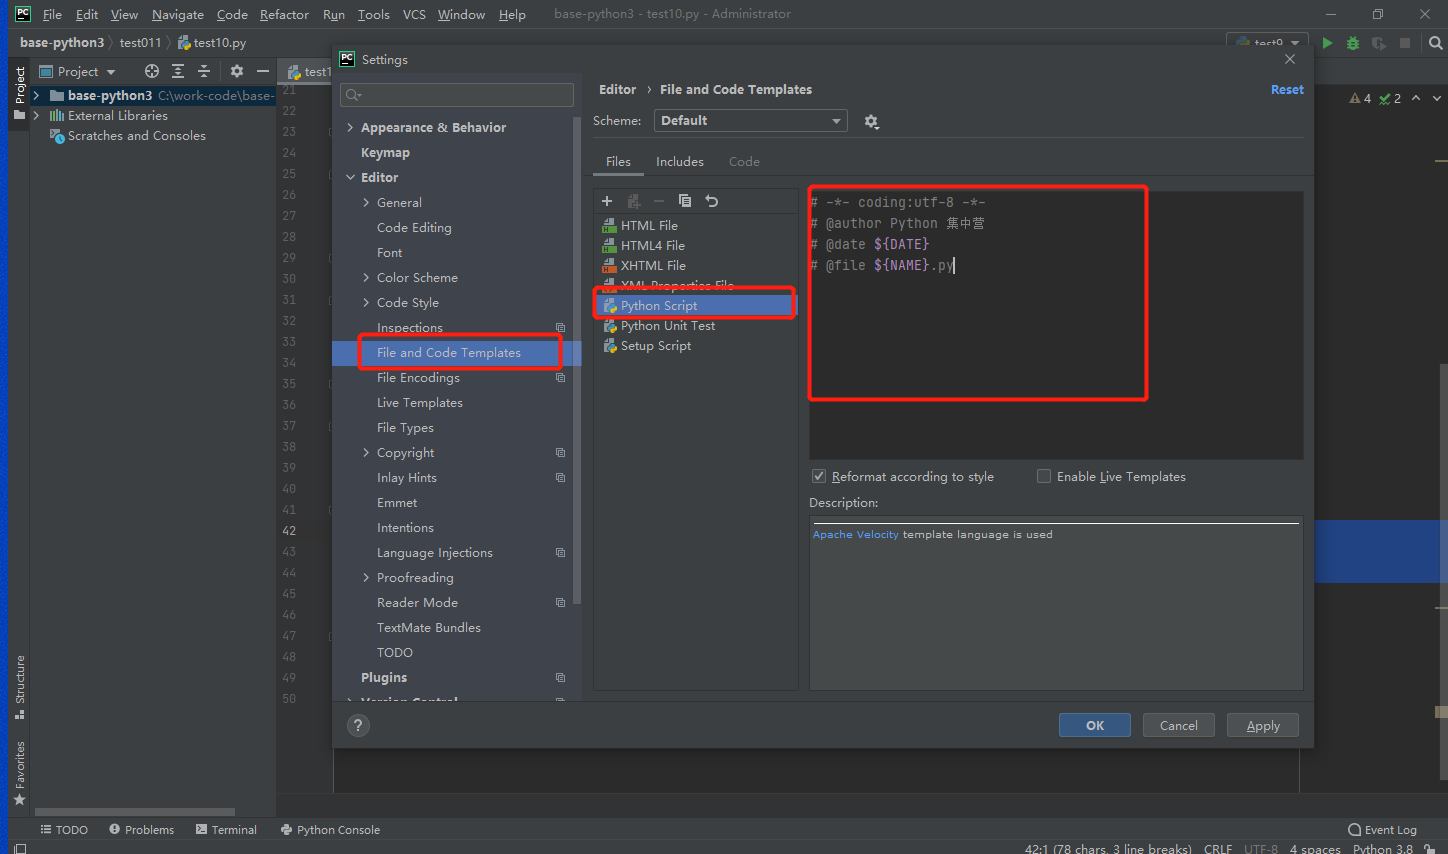Image resolution: width=1448 pixels, height=854 pixels.
Task: Open the Navigate menu
Action: pos(178,14)
